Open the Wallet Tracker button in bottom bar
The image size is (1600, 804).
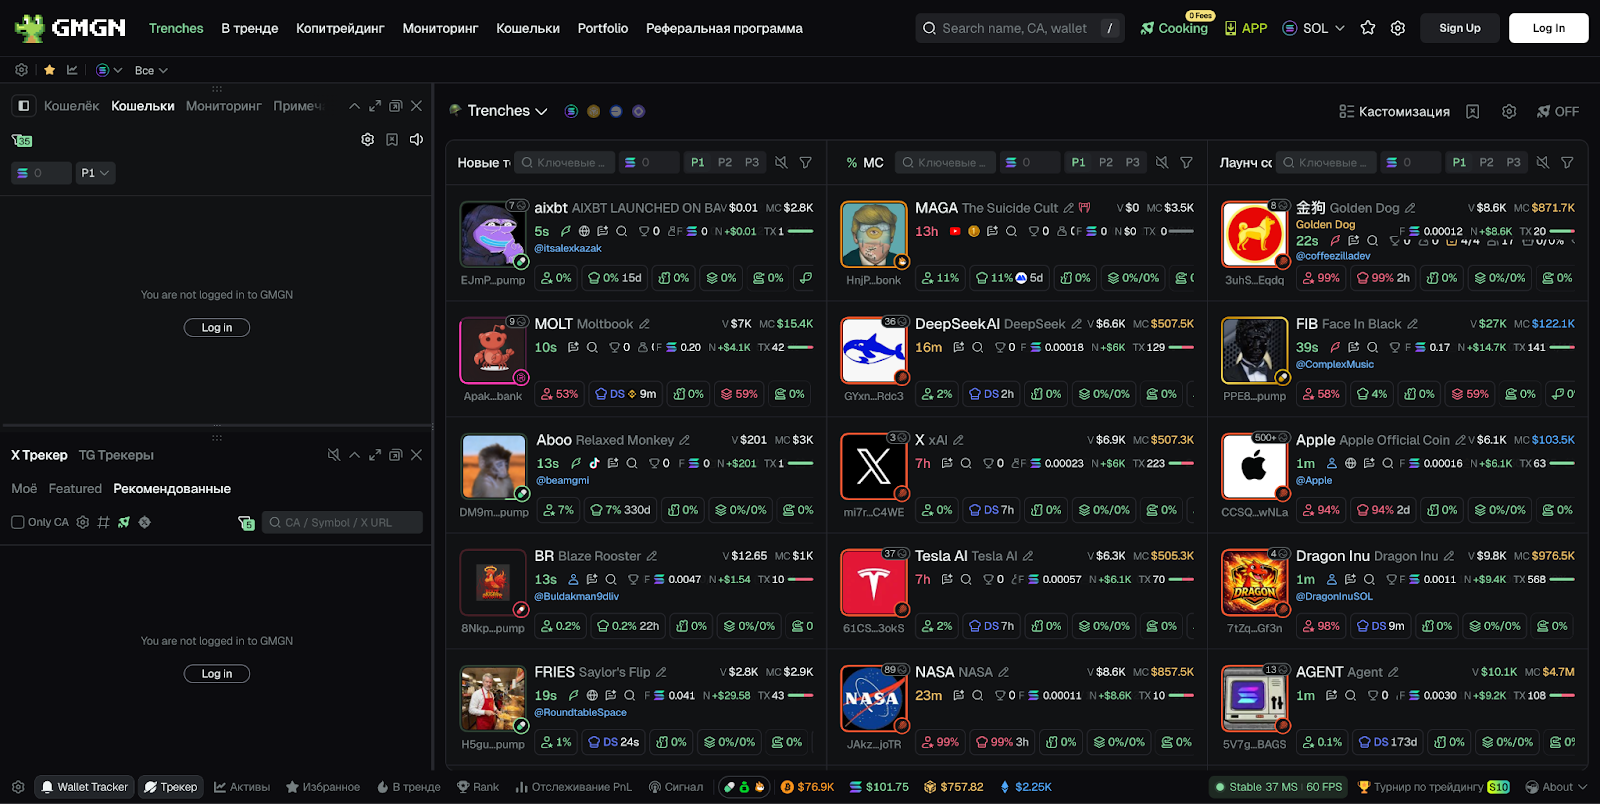point(85,787)
